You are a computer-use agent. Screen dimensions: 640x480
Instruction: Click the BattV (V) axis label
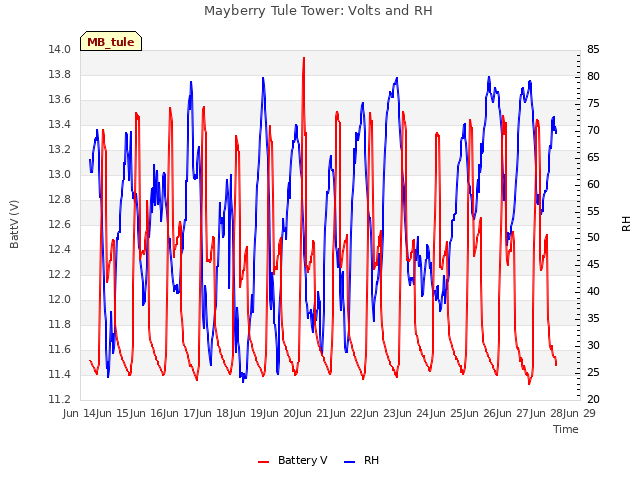point(14,224)
